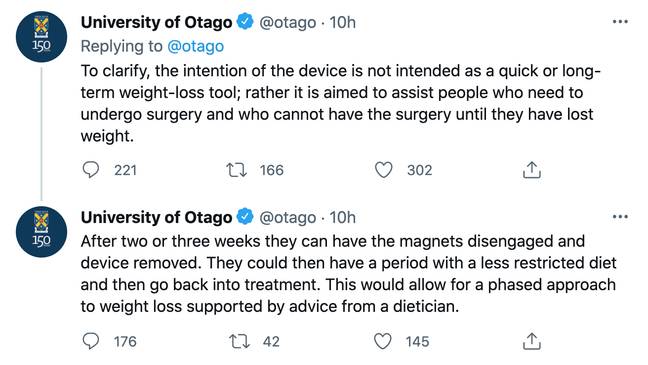Viewport: 648px width, 365px height.
Task: Open the @otago link in Replying to
Action: (195, 46)
